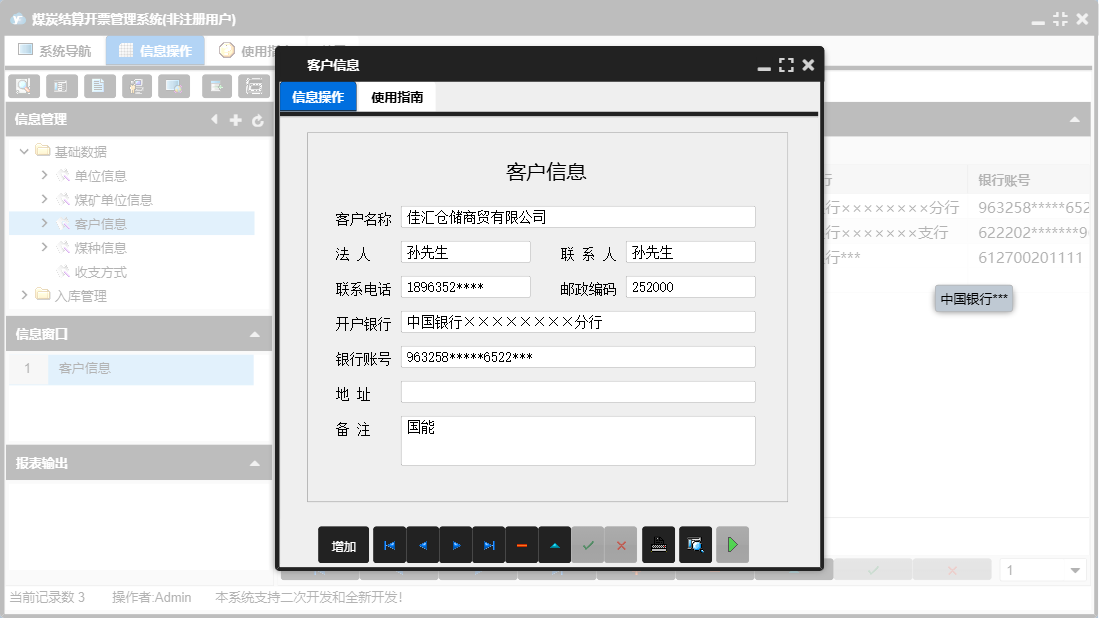The image size is (1099, 618).
Task: Collapse the 信息窗口 panel
Action: pos(254,334)
